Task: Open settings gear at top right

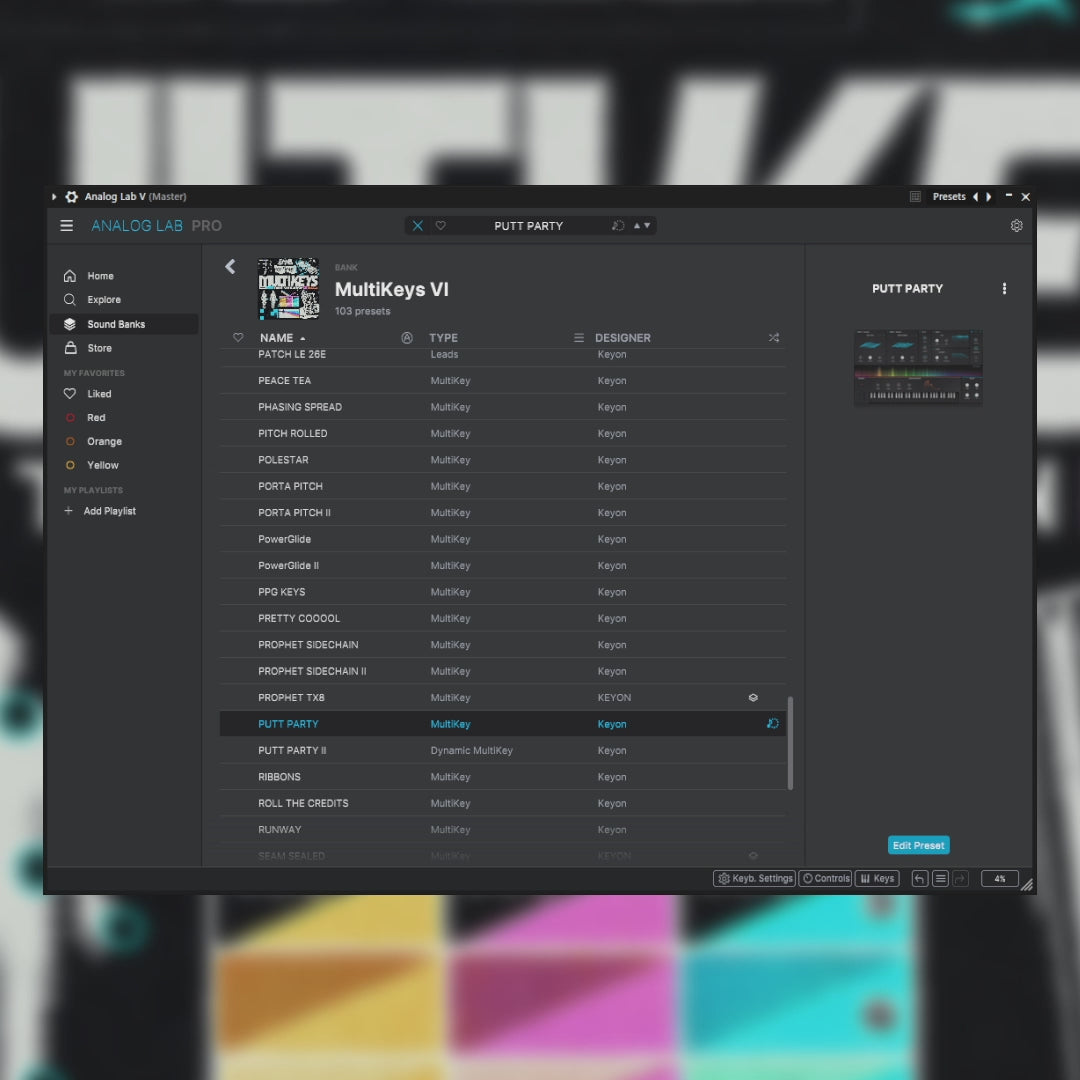Action: tap(1016, 225)
